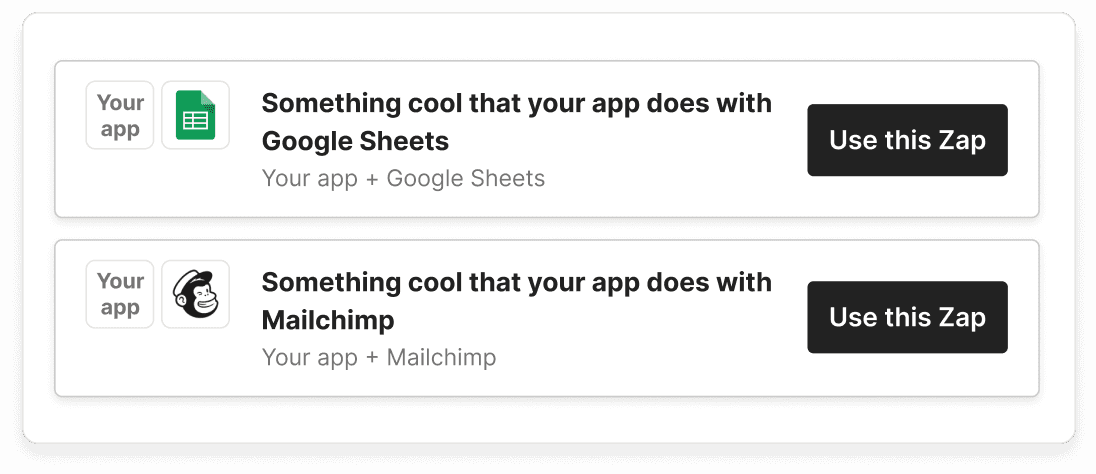The image size is (1096, 474).
Task: Select "Your app" icon beside Mailchimp logo
Action: 120,294
